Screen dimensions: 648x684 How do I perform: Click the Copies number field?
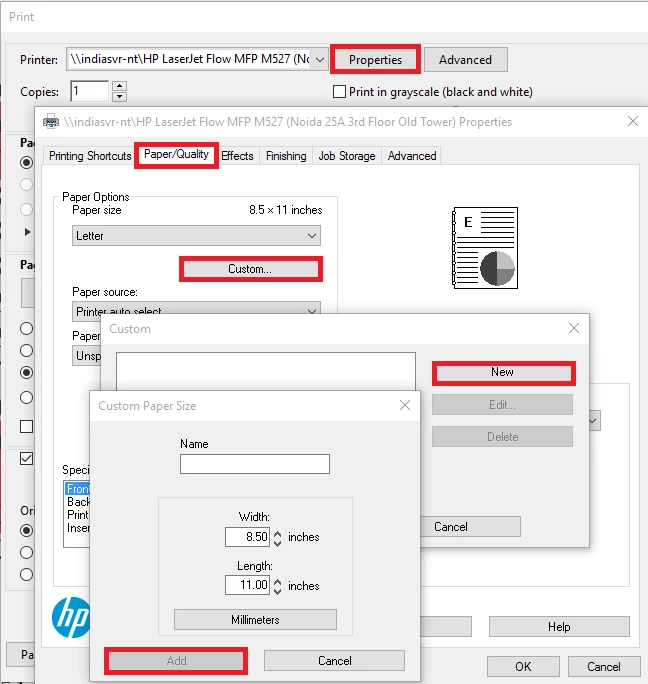click(89, 91)
